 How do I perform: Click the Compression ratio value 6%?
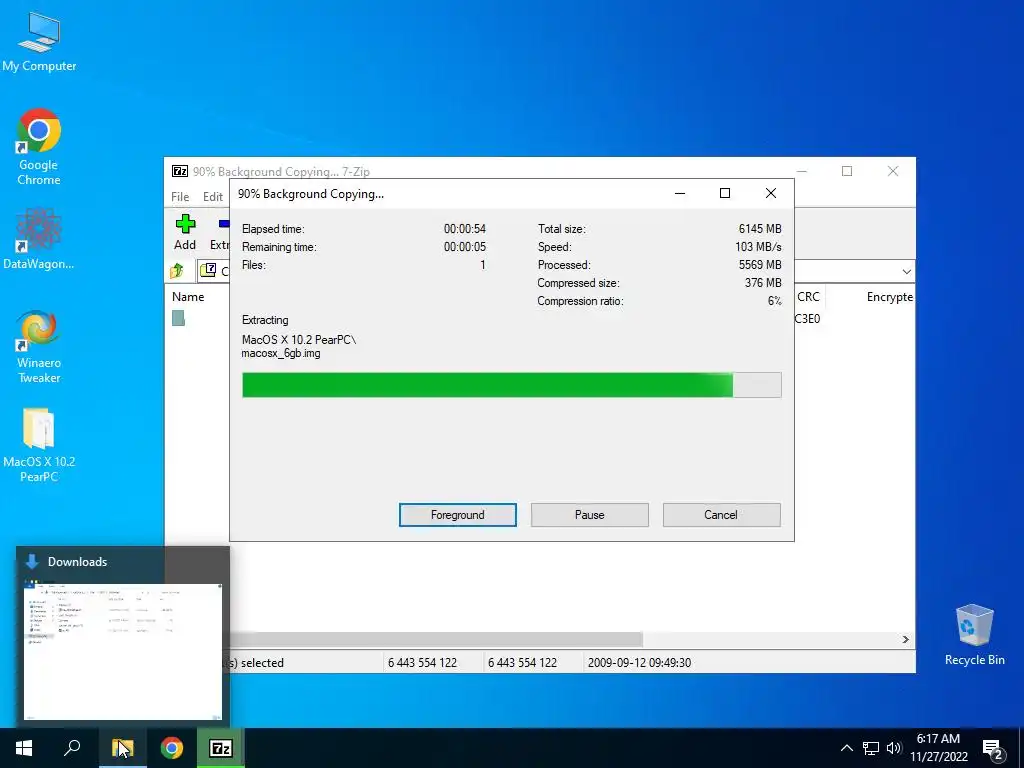pyautogui.click(x=775, y=301)
